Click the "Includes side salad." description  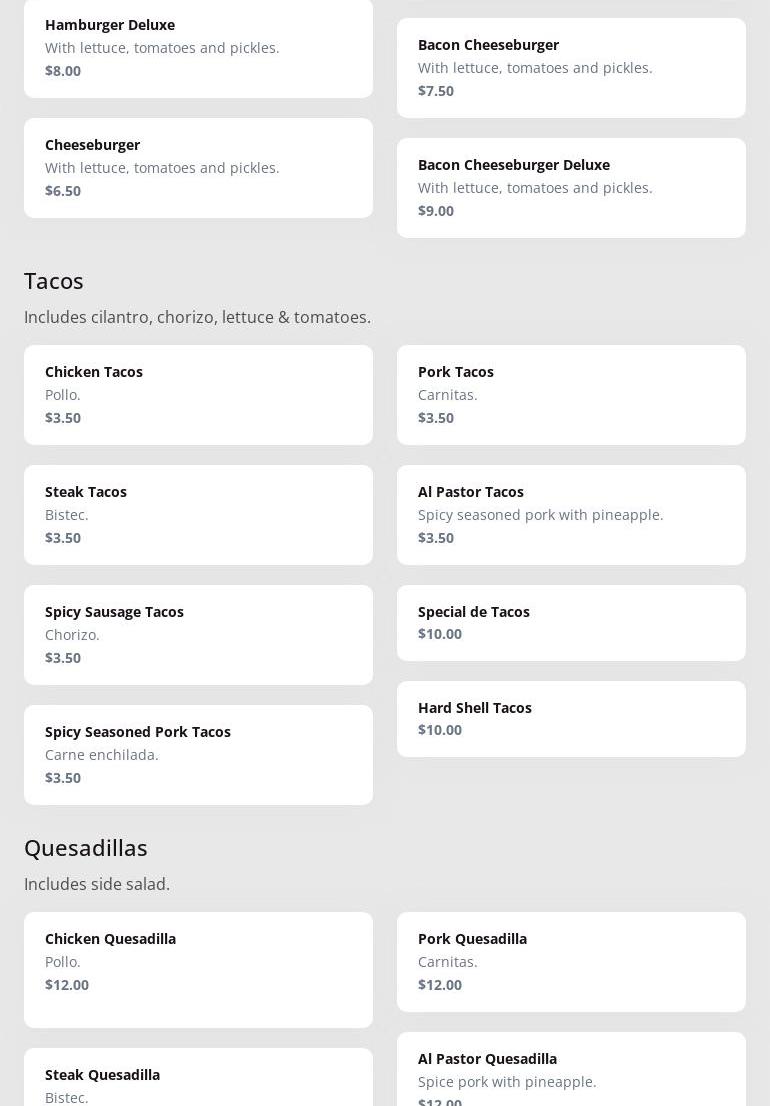tap(97, 884)
